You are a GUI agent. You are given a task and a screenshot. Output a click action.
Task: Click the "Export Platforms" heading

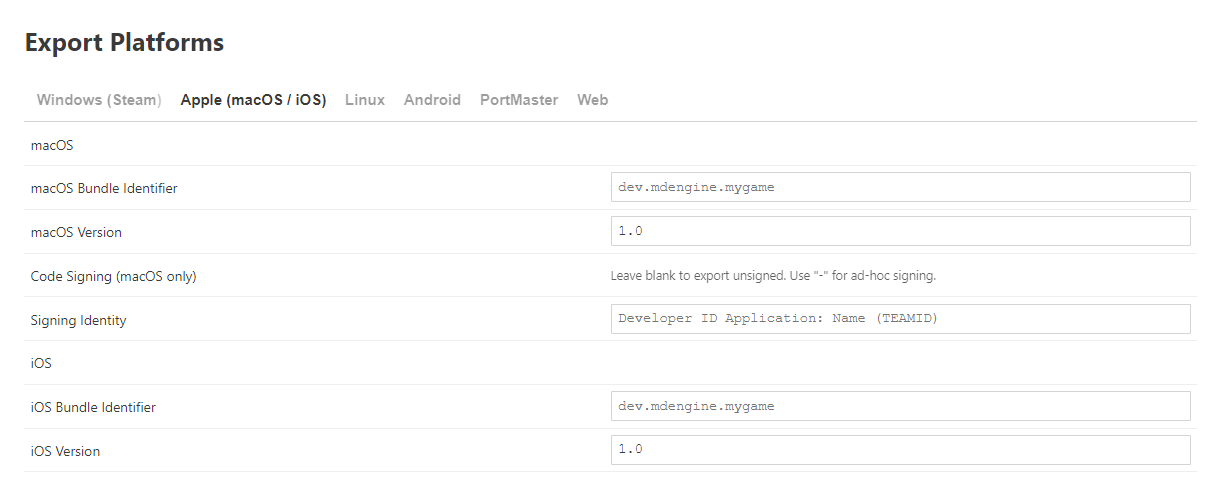click(124, 43)
